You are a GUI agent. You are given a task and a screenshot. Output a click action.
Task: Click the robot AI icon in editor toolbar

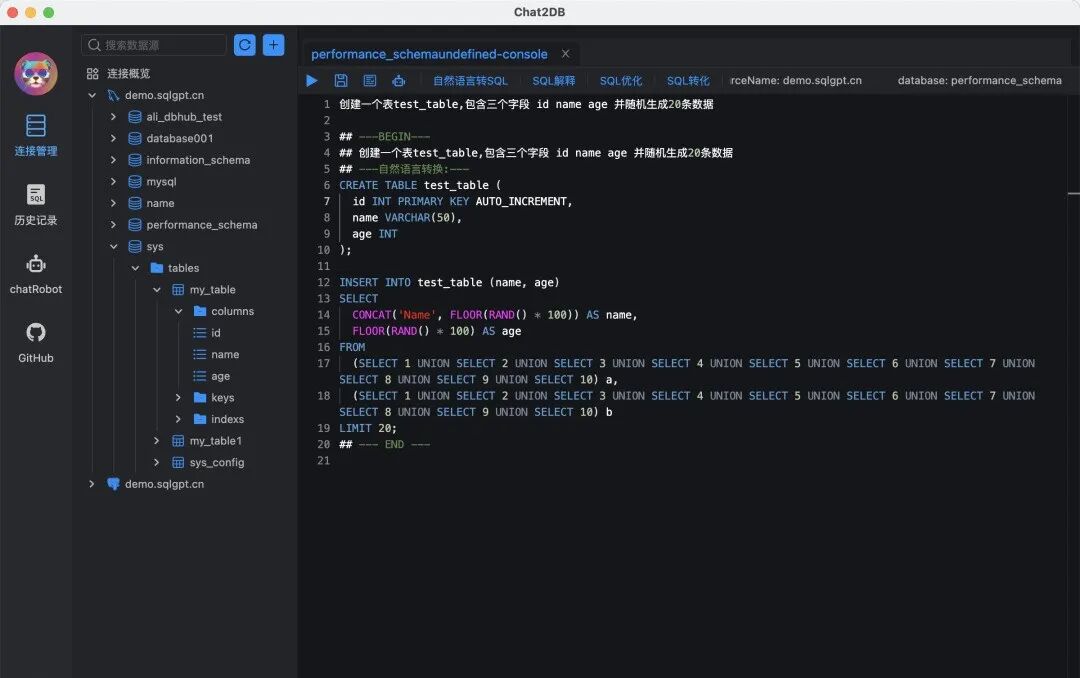pos(399,81)
